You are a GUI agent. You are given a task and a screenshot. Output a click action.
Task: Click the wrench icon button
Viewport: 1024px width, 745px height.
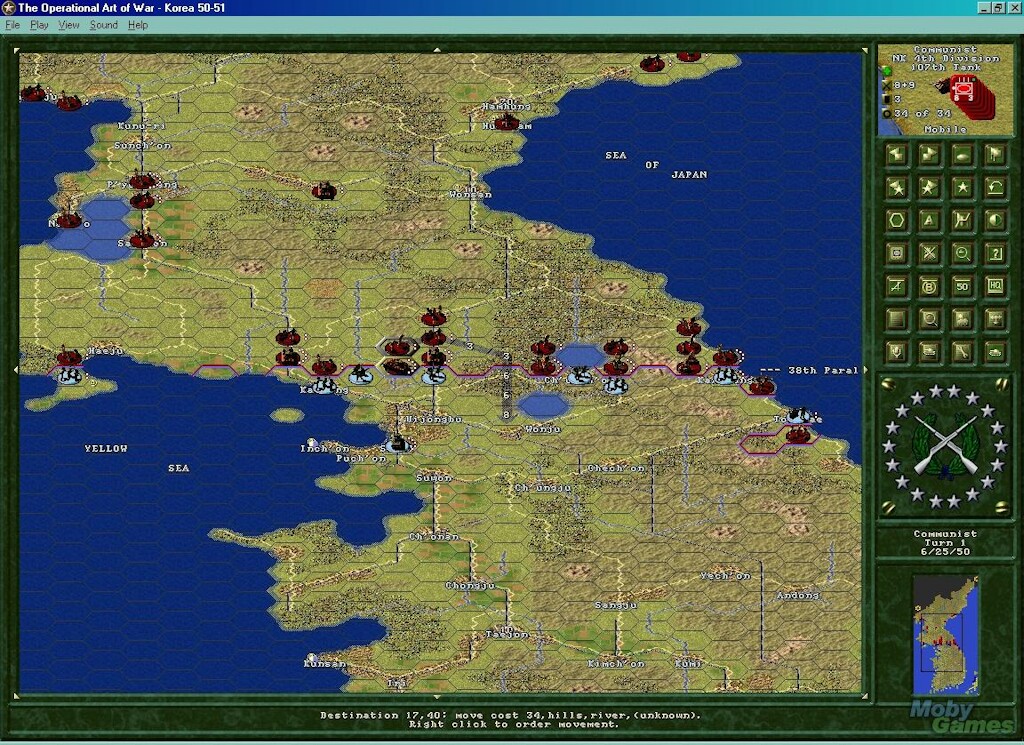click(x=962, y=352)
